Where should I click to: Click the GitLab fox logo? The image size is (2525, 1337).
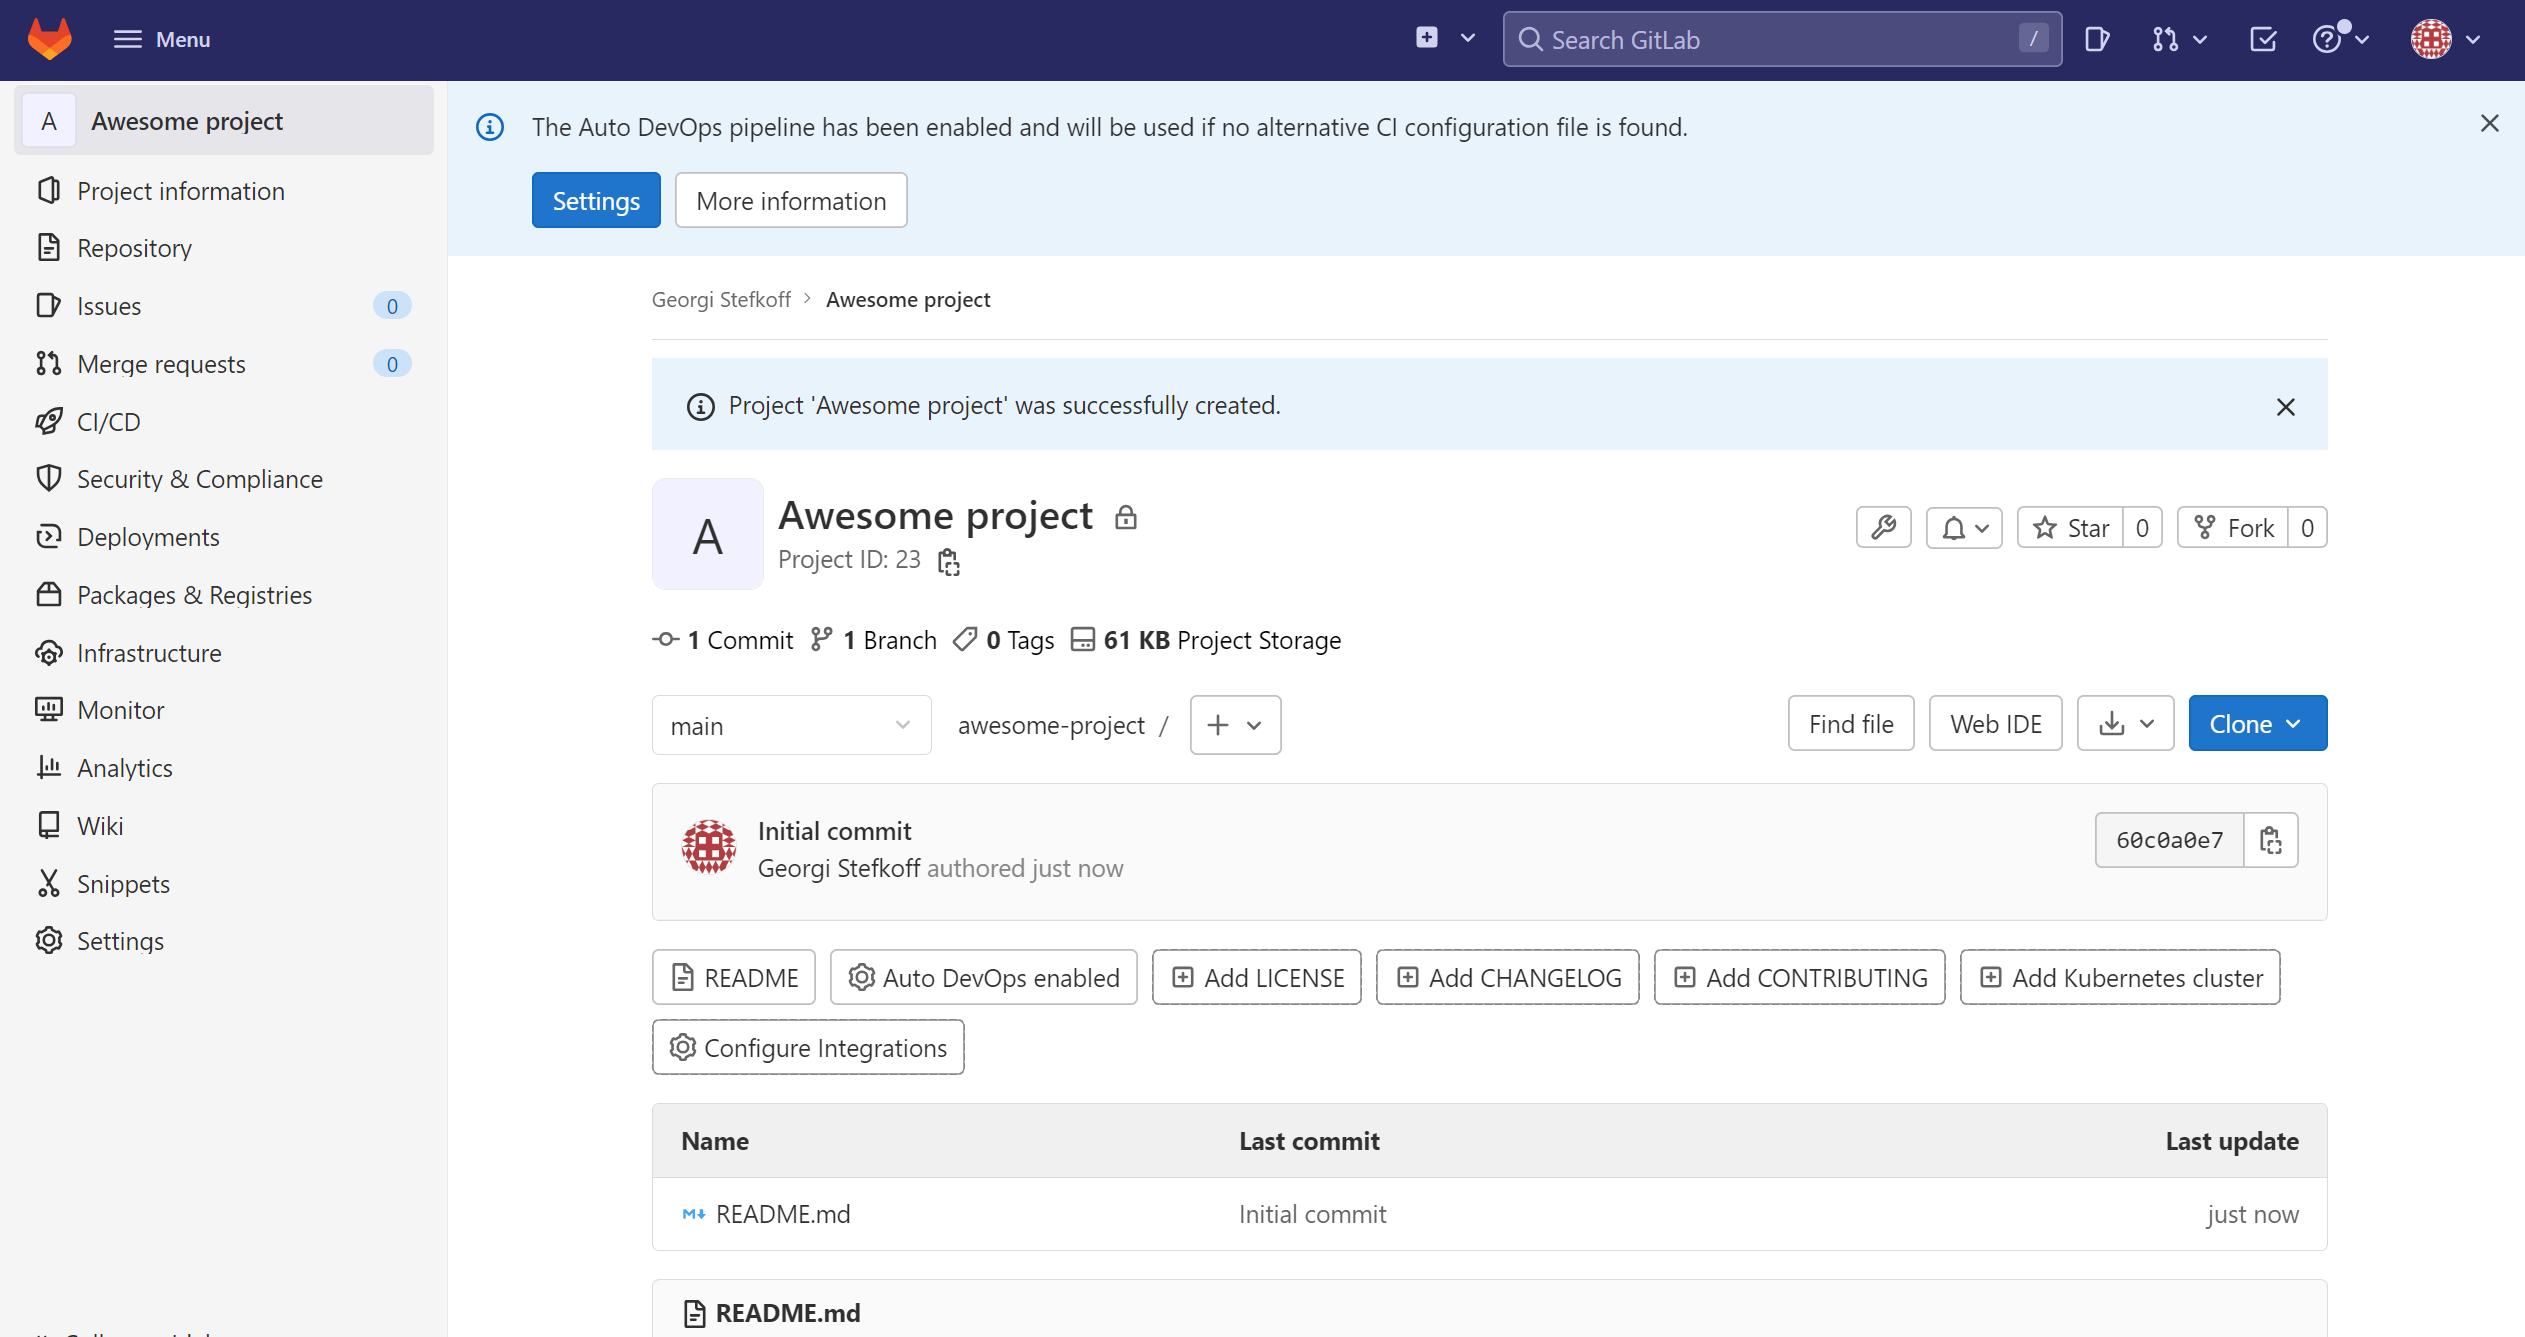[49, 39]
